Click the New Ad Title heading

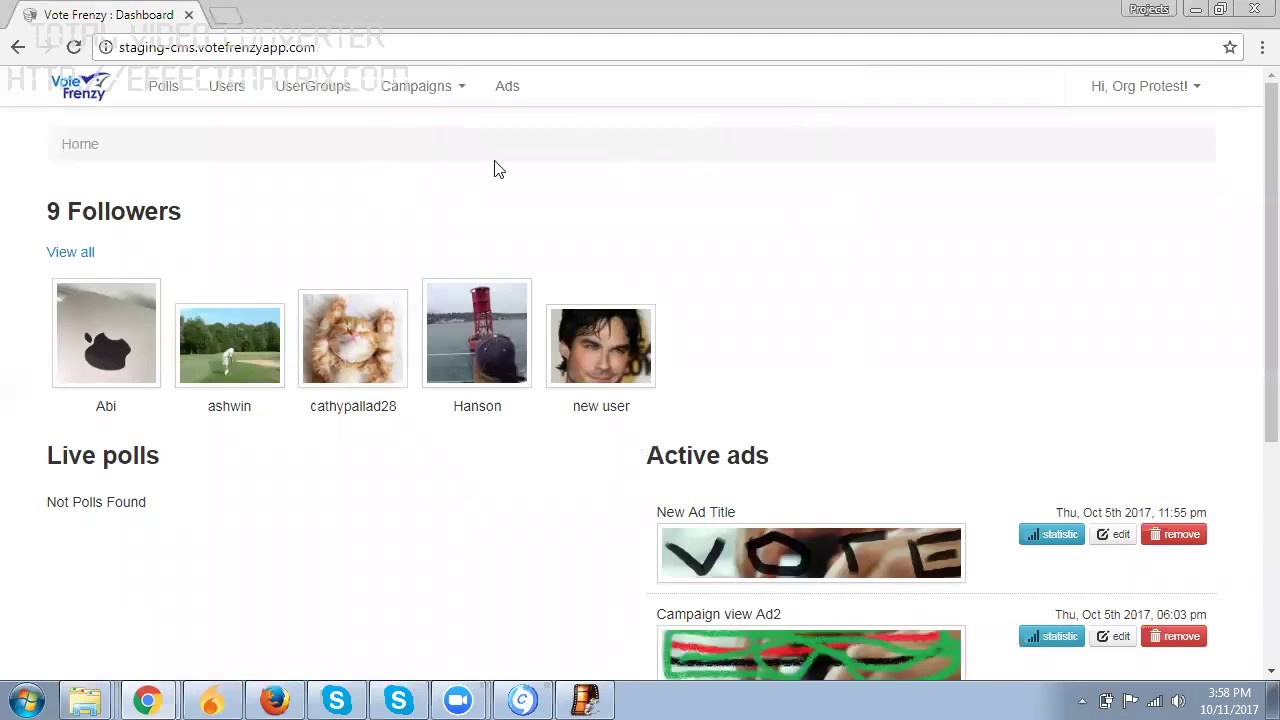pos(696,512)
